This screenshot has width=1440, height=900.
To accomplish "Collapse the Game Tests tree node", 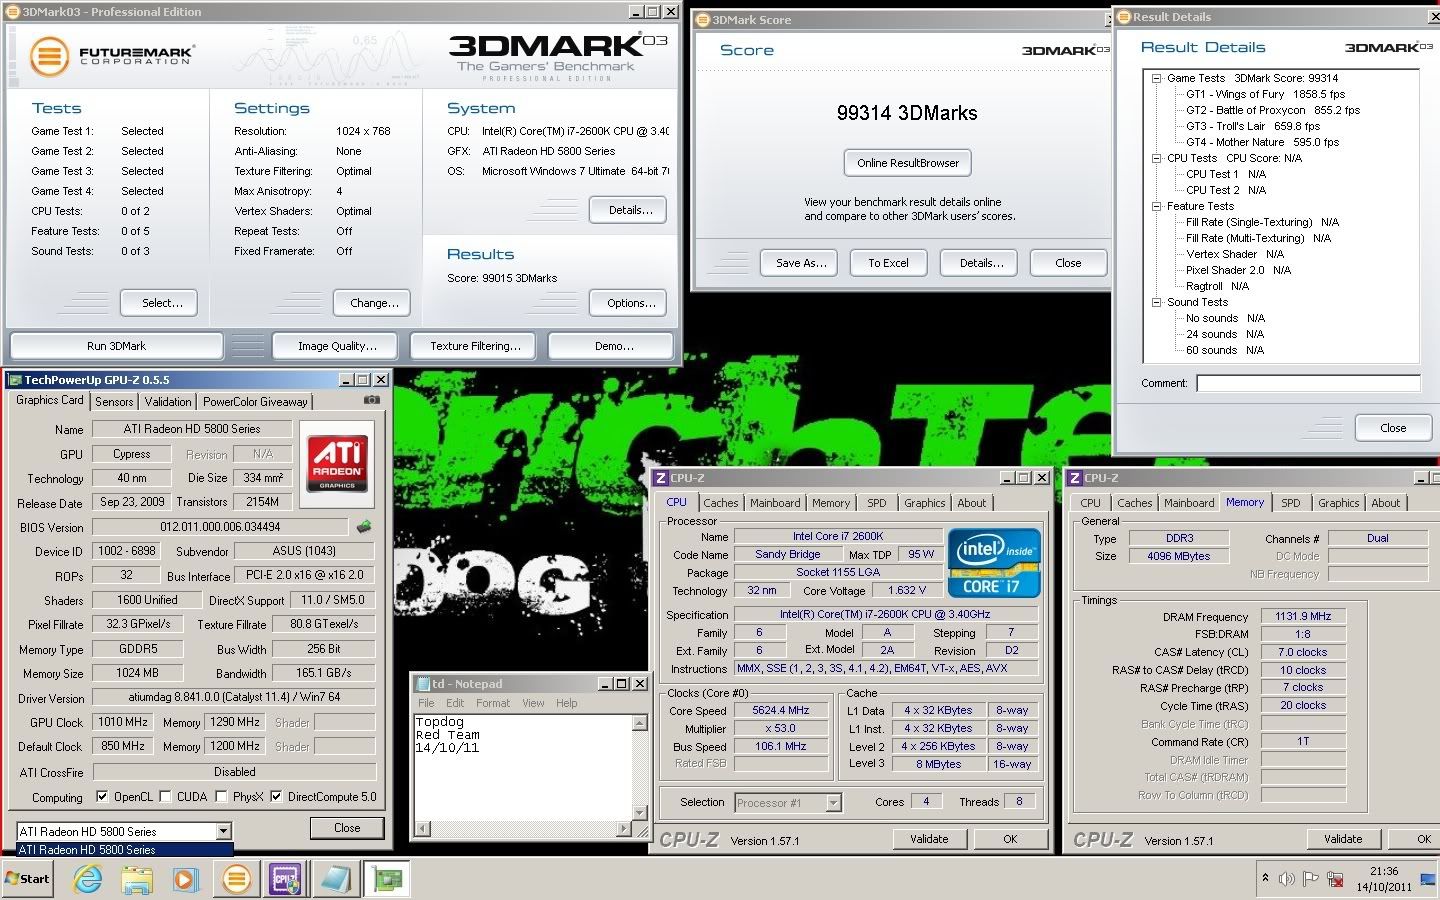I will [1156, 78].
